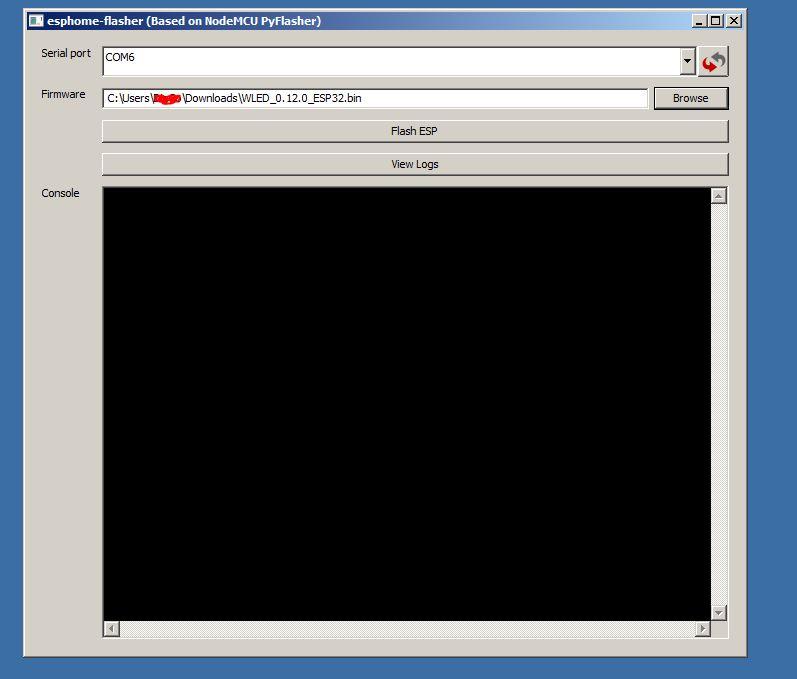Click the console horizontal scroll left arrow
Image resolution: width=797 pixels, height=679 pixels.
111,629
